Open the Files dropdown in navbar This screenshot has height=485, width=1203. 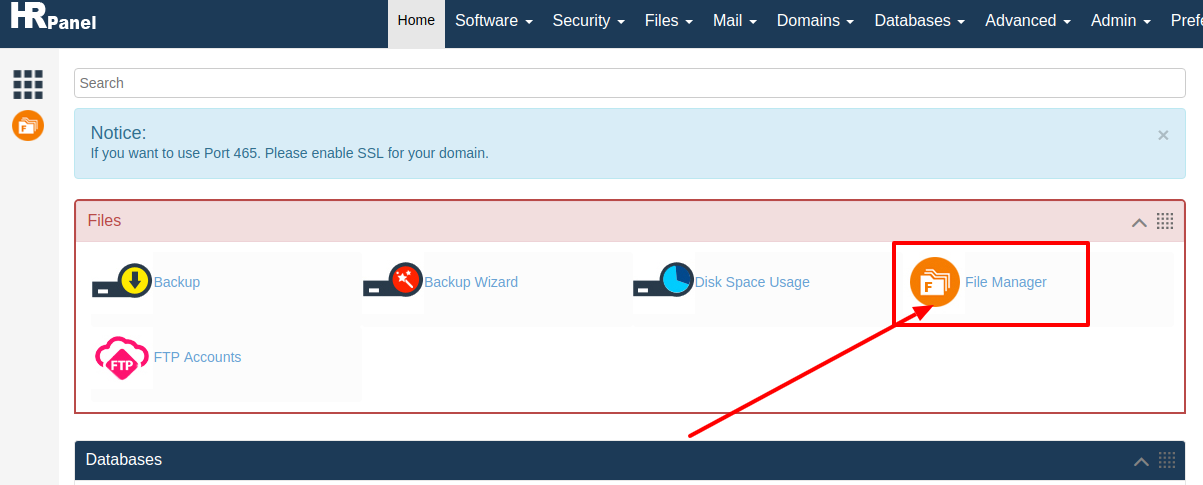(x=669, y=20)
